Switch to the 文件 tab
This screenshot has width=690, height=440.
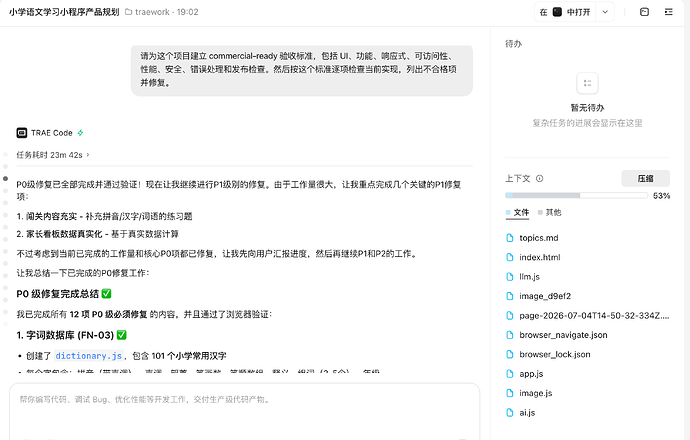pyautogui.click(x=518, y=213)
